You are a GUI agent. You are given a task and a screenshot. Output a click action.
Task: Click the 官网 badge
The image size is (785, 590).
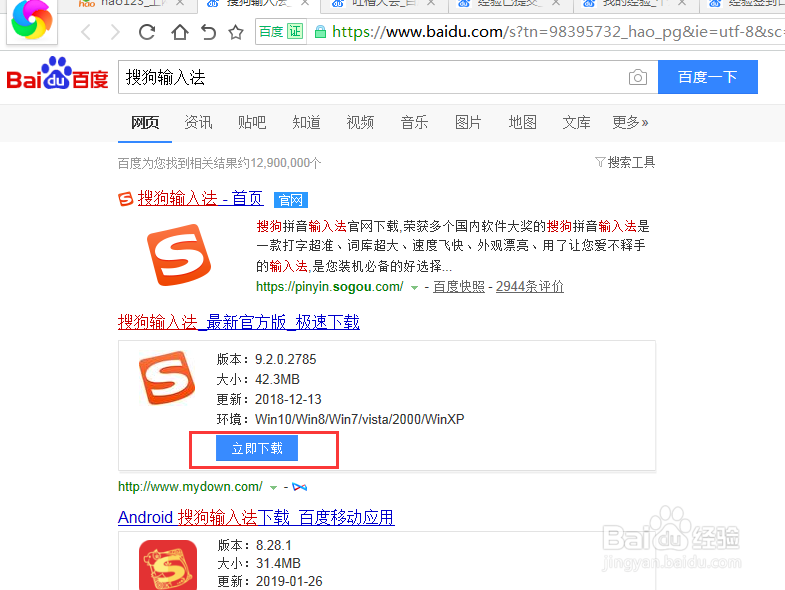coord(291,200)
